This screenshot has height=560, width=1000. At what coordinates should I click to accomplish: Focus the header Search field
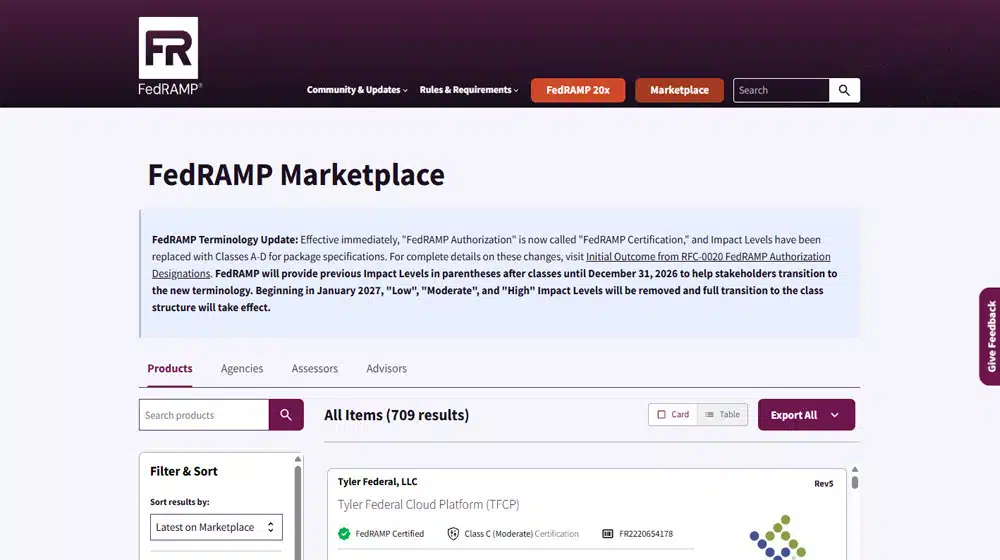(x=781, y=90)
